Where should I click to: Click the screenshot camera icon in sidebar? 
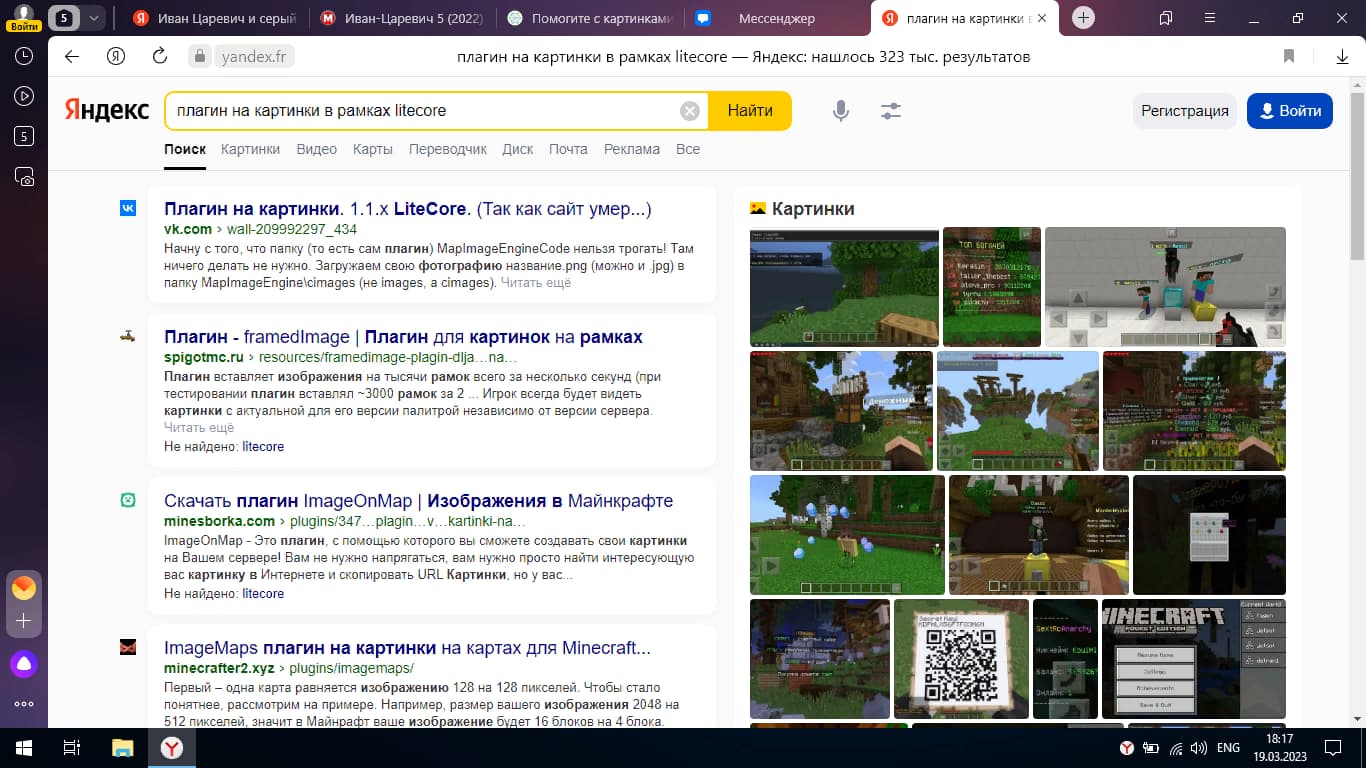coord(24,177)
